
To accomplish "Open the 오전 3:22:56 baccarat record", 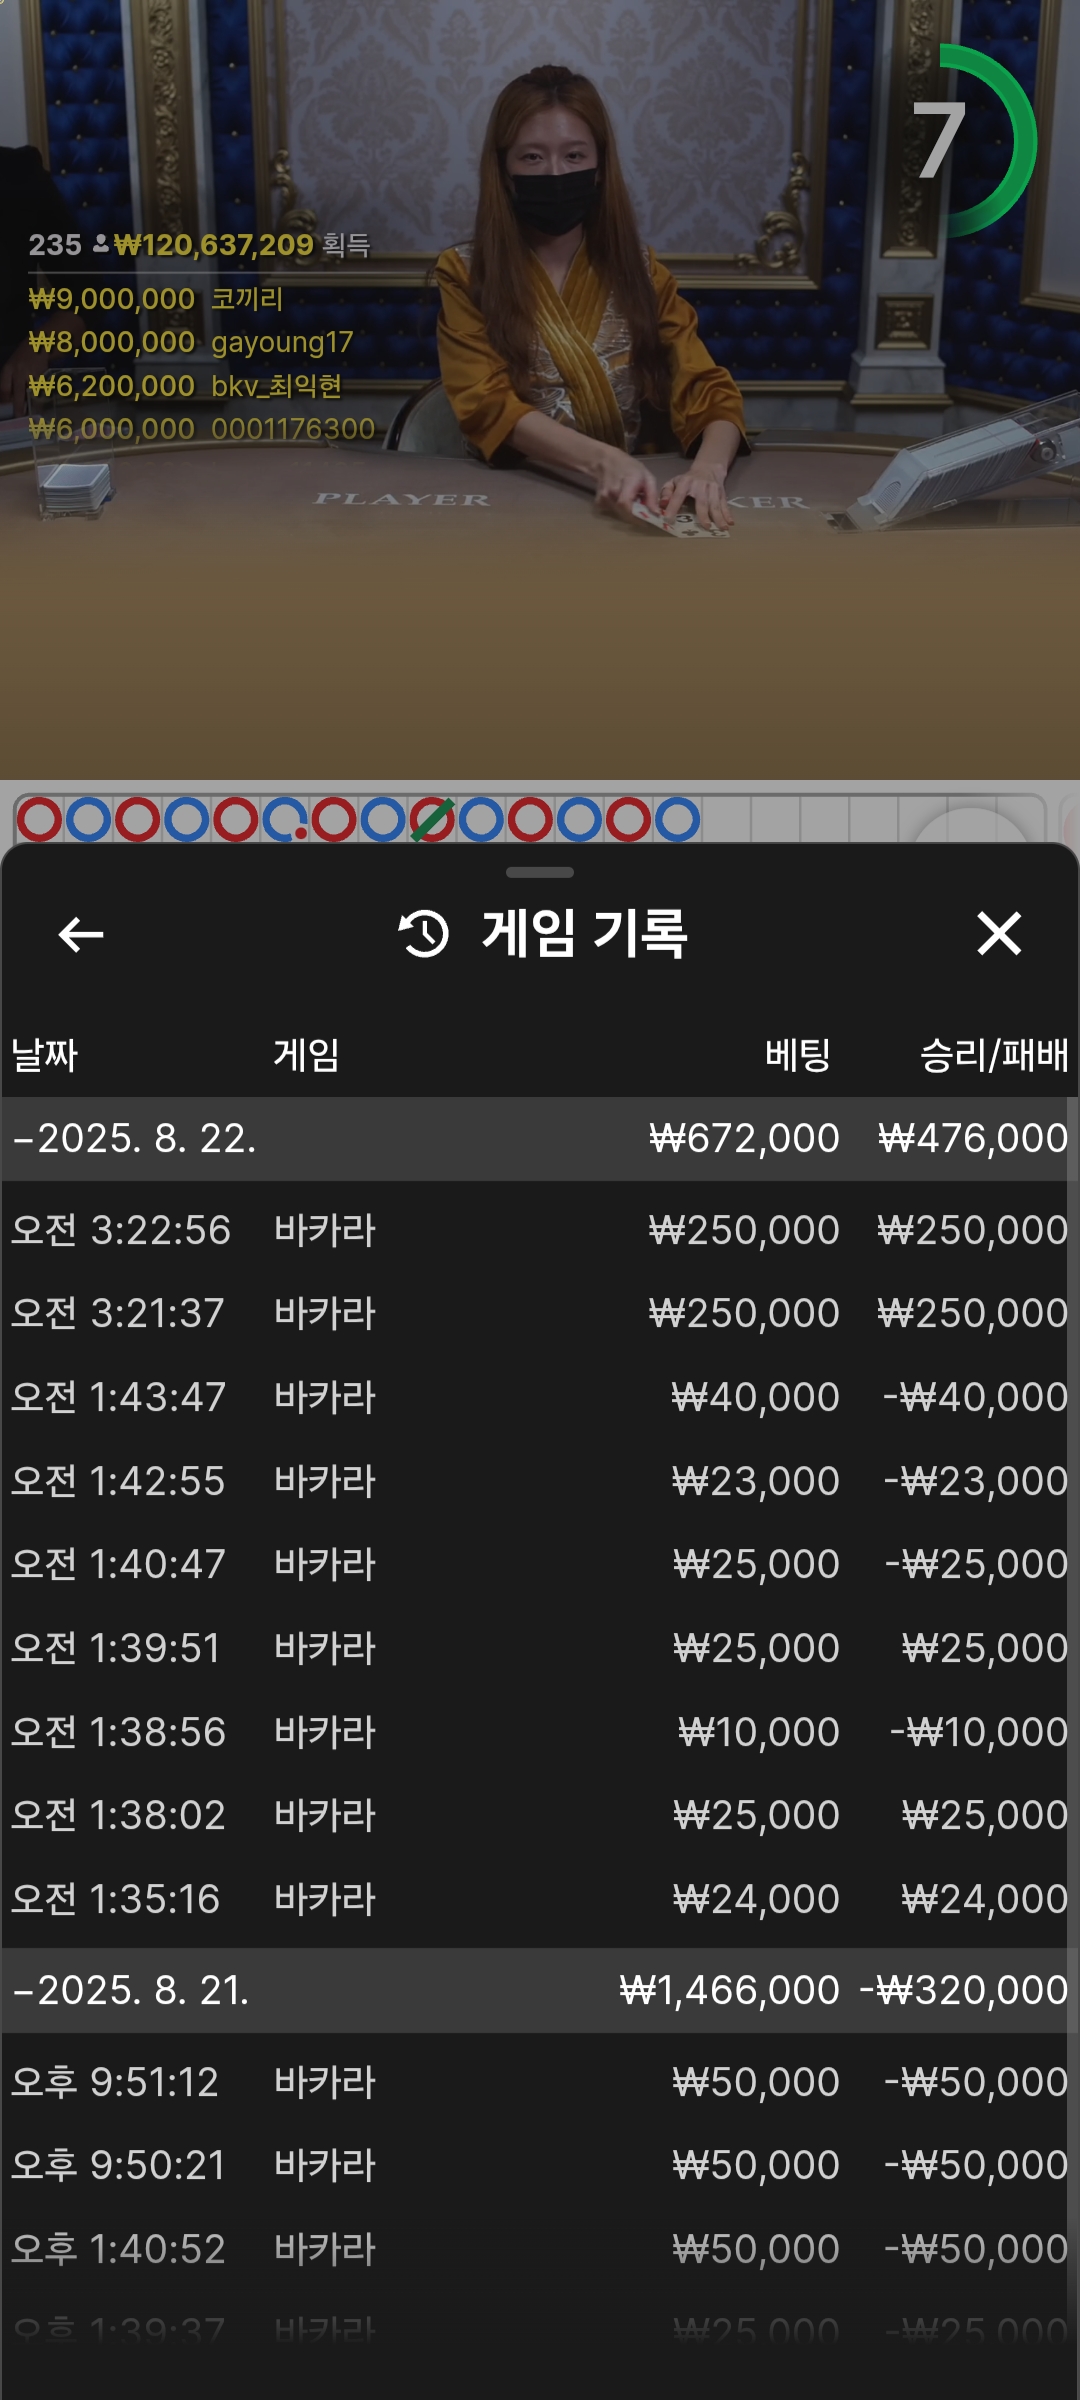I will [x=540, y=1230].
